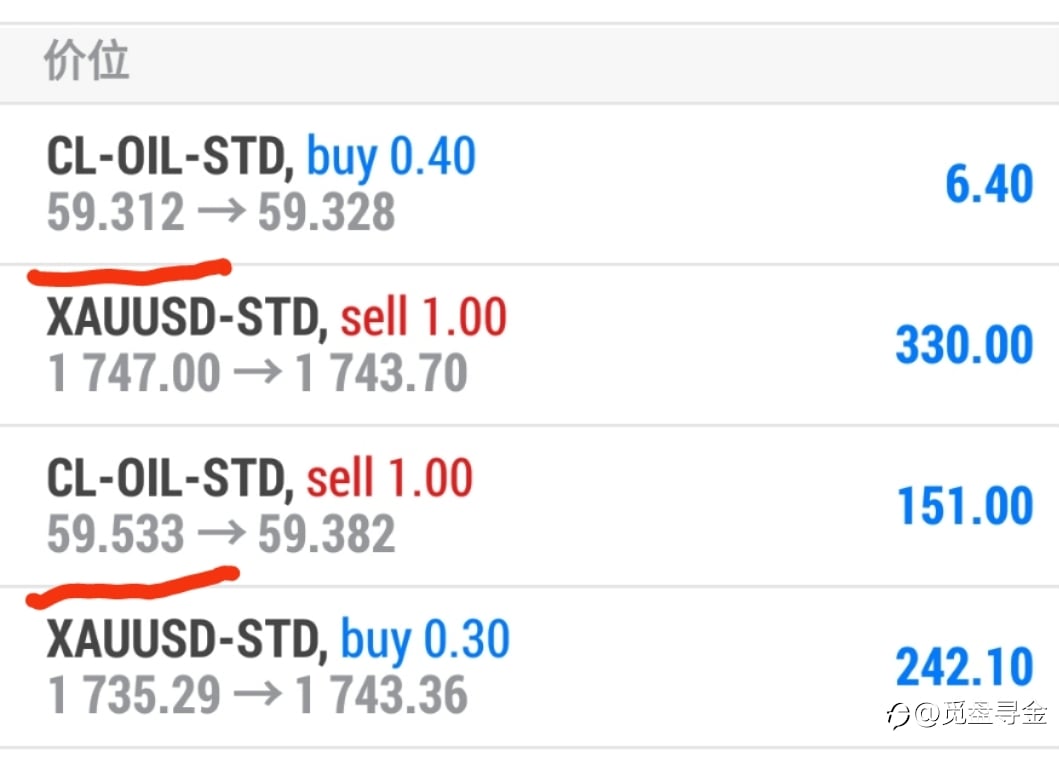Click the price range 1 747.00 → 1 743.70
The height and width of the screenshot is (760, 1059).
point(257,373)
